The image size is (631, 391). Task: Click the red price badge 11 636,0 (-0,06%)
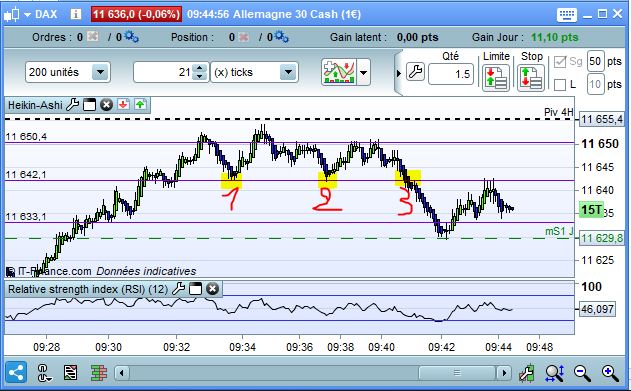click(136, 14)
